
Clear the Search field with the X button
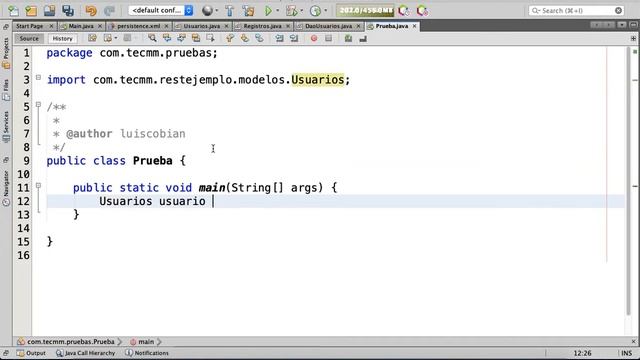(618, 11)
